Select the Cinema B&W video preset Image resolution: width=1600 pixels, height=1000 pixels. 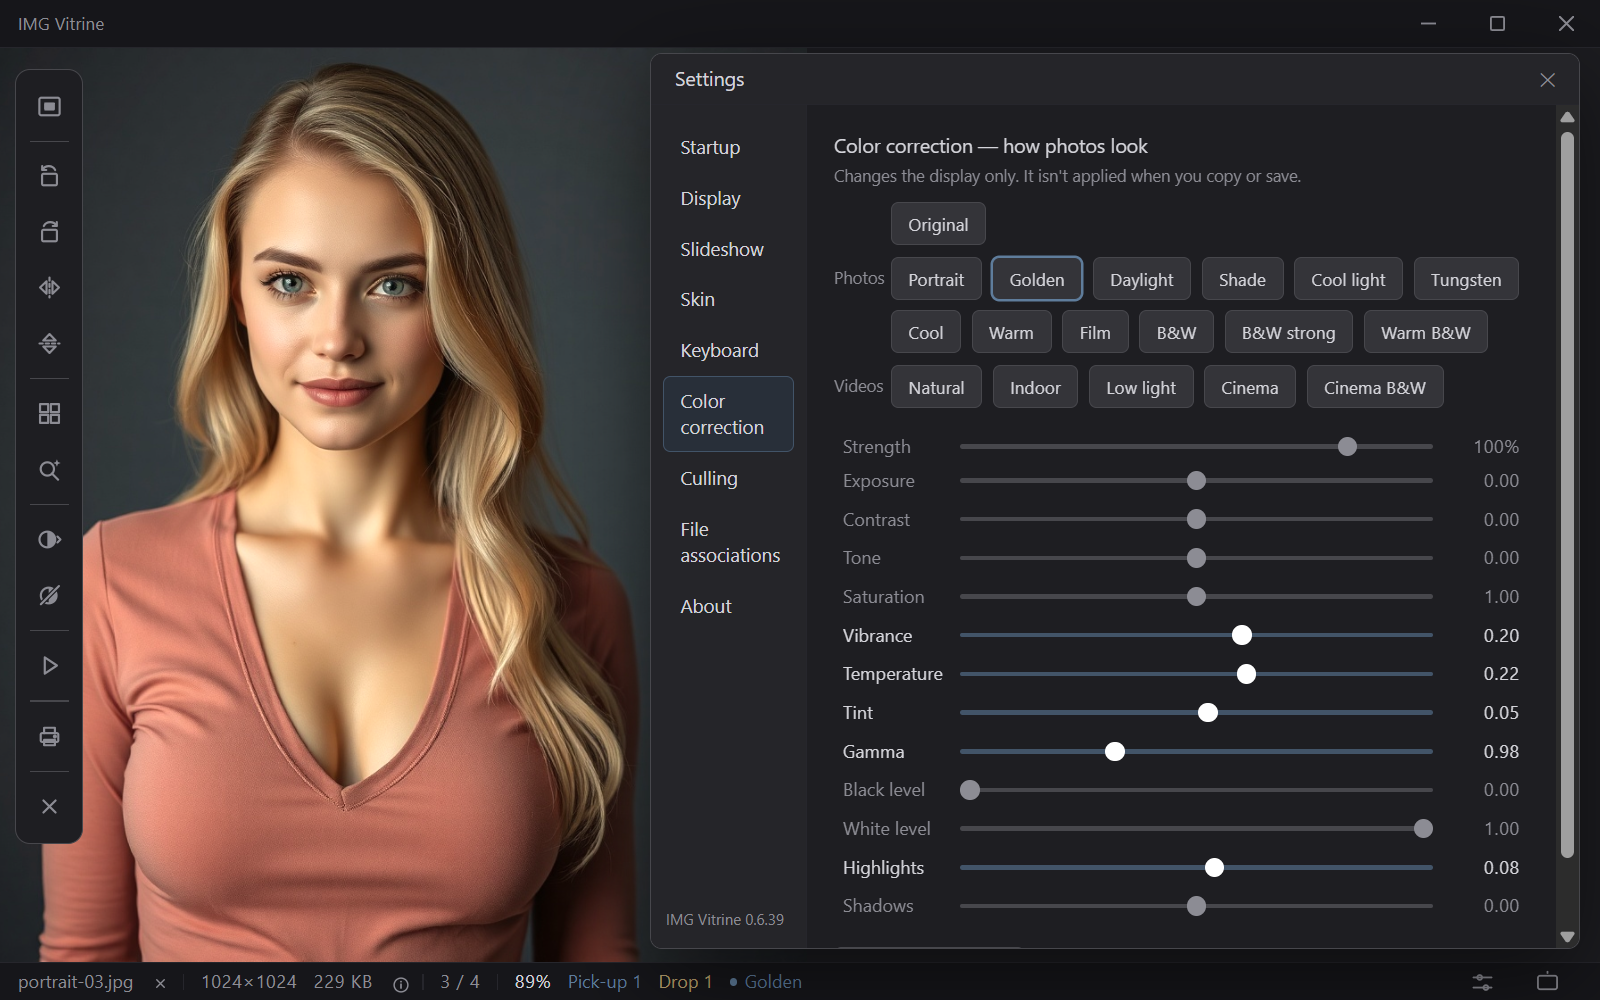pos(1374,388)
